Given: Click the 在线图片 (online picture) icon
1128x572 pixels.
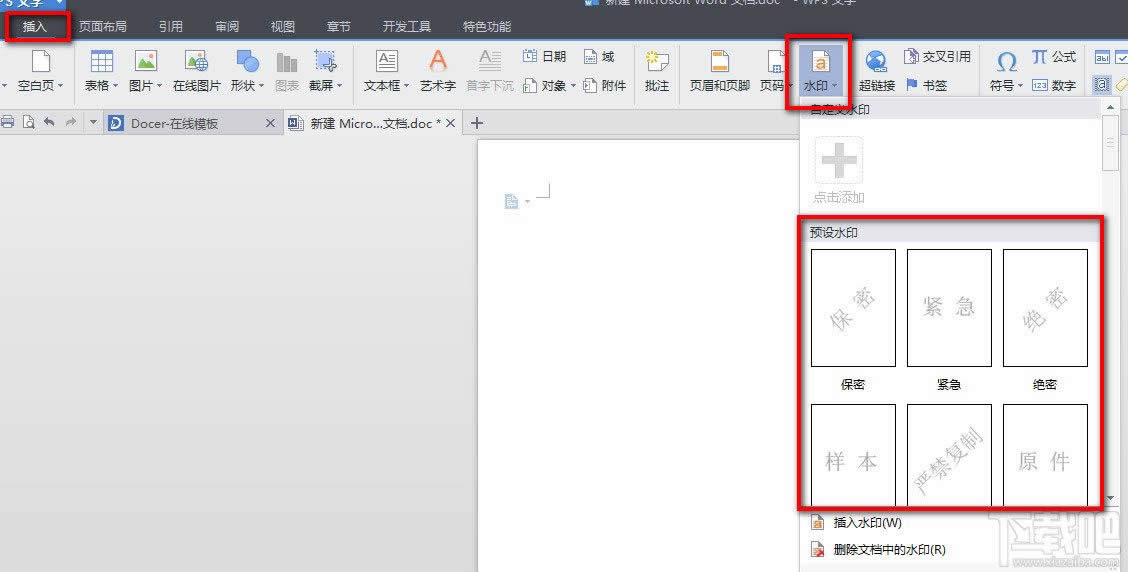Looking at the screenshot, I should [x=196, y=62].
